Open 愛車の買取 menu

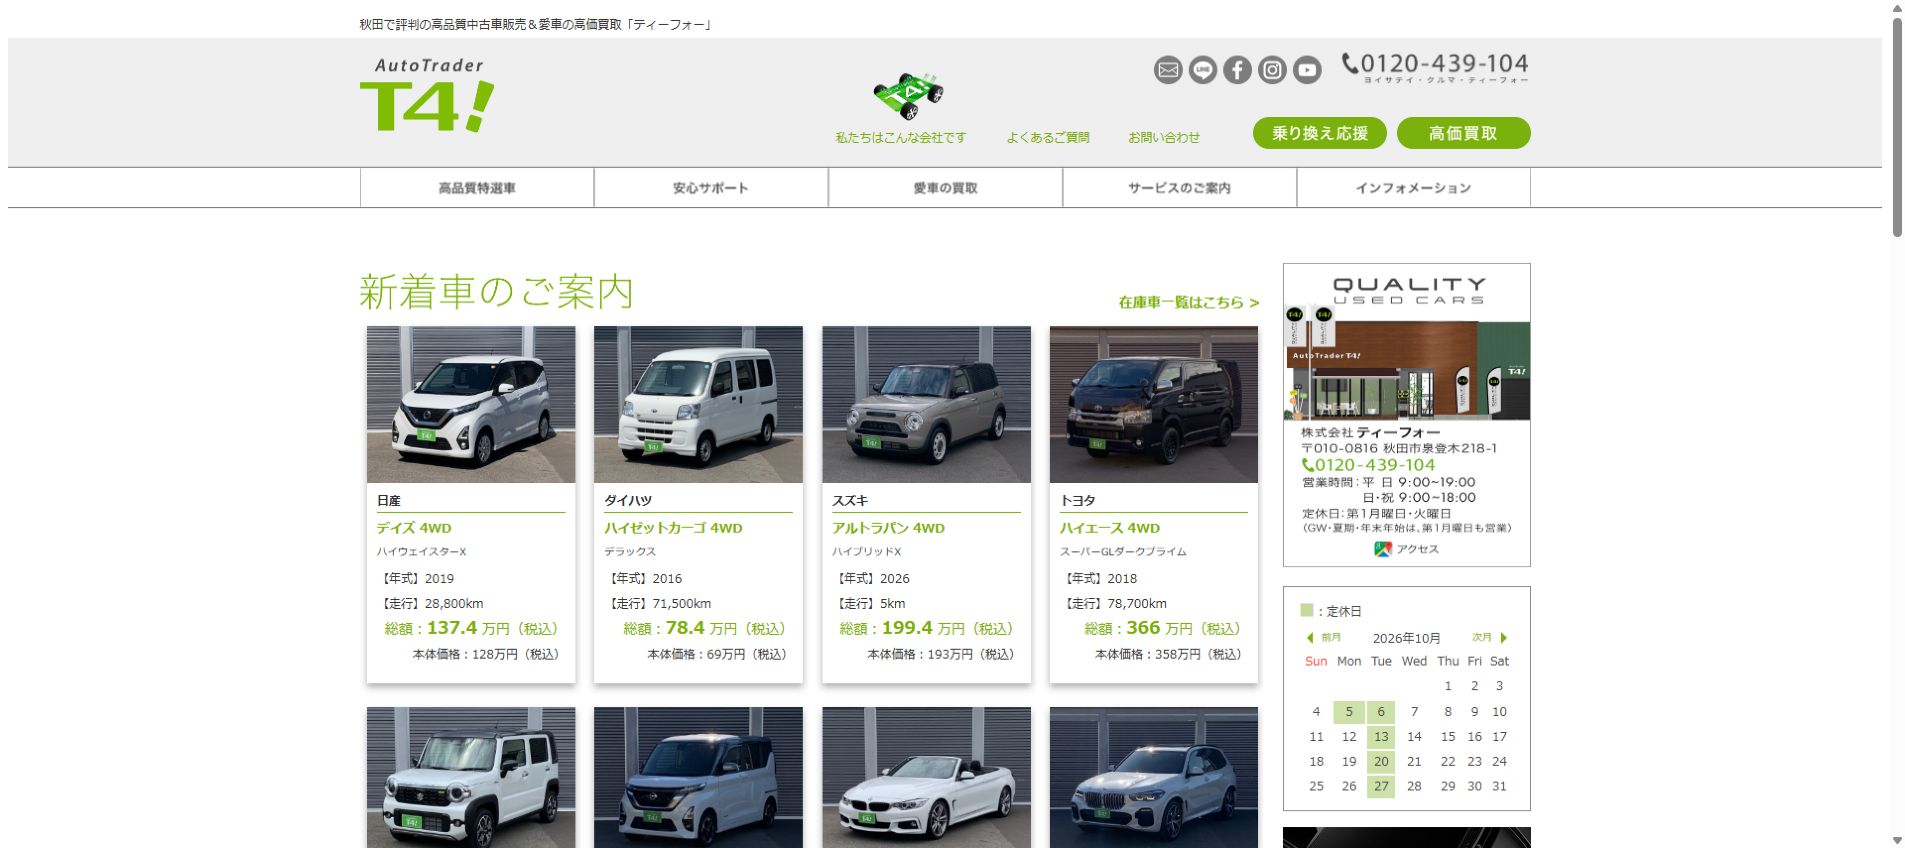pos(945,188)
